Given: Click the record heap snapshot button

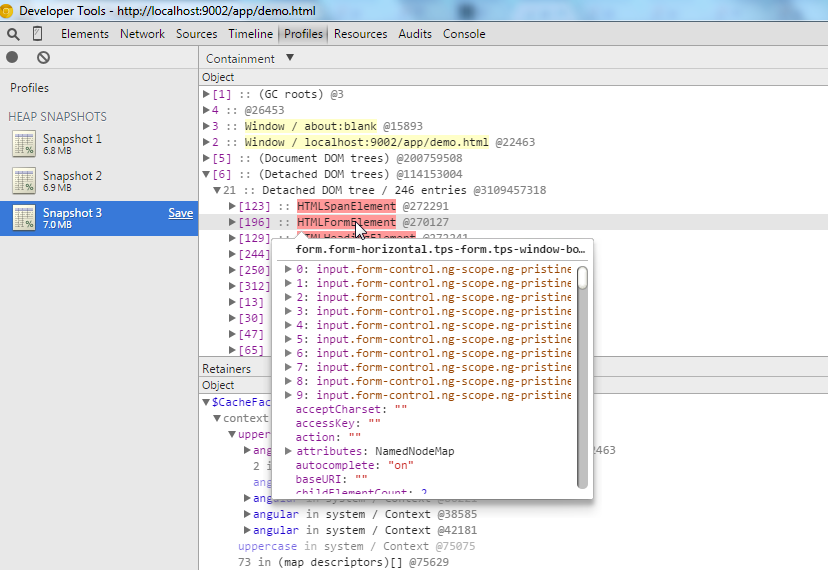Looking at the screenshot, I should tap(12, 57).
